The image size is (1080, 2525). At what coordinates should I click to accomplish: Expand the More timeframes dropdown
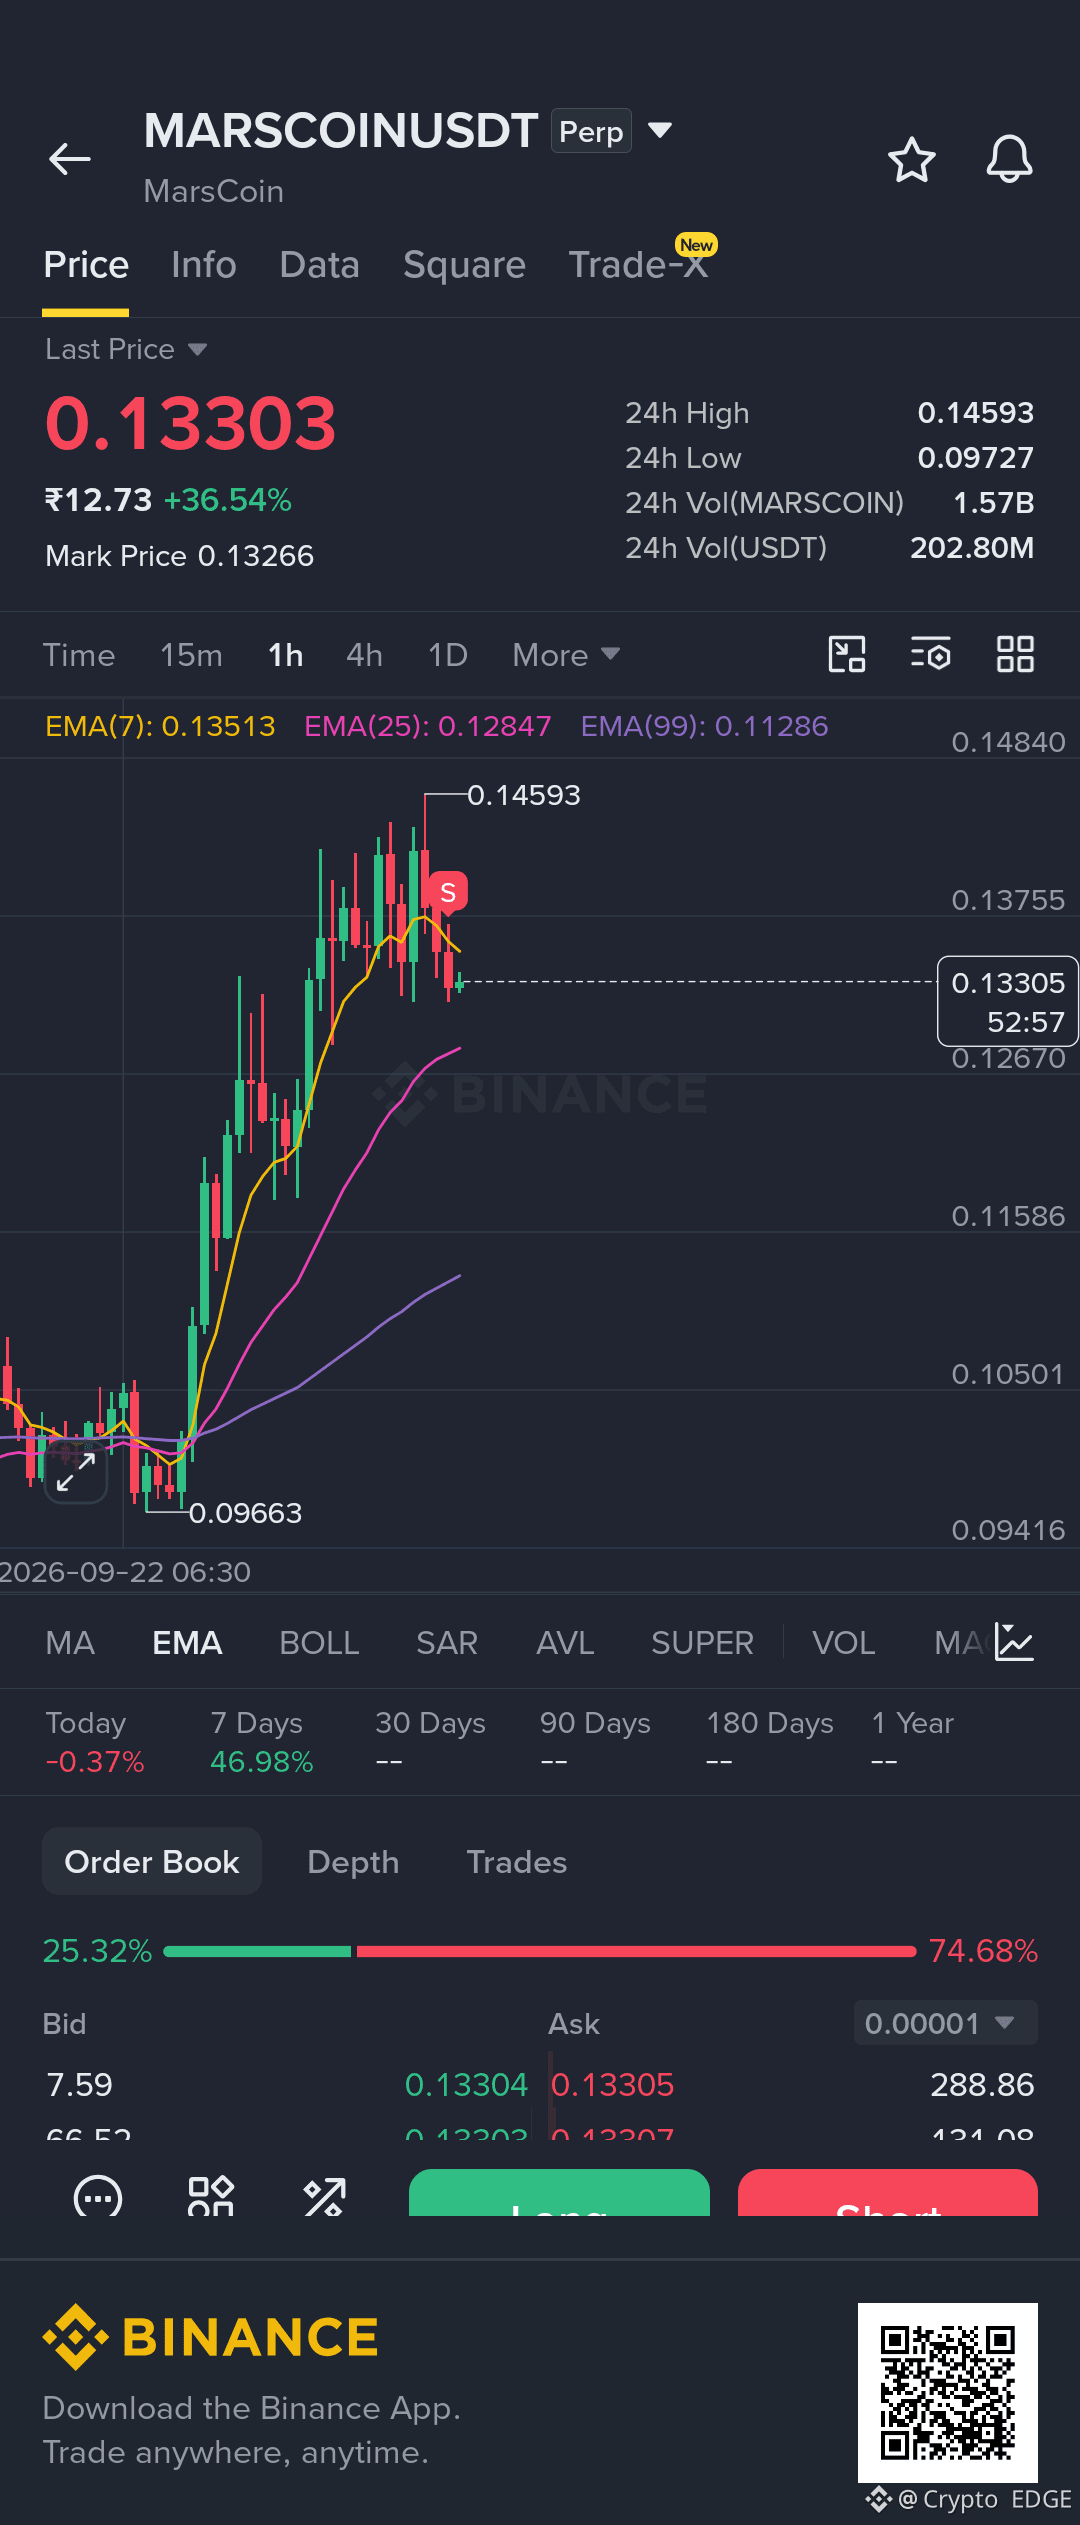tap(566, 655)
